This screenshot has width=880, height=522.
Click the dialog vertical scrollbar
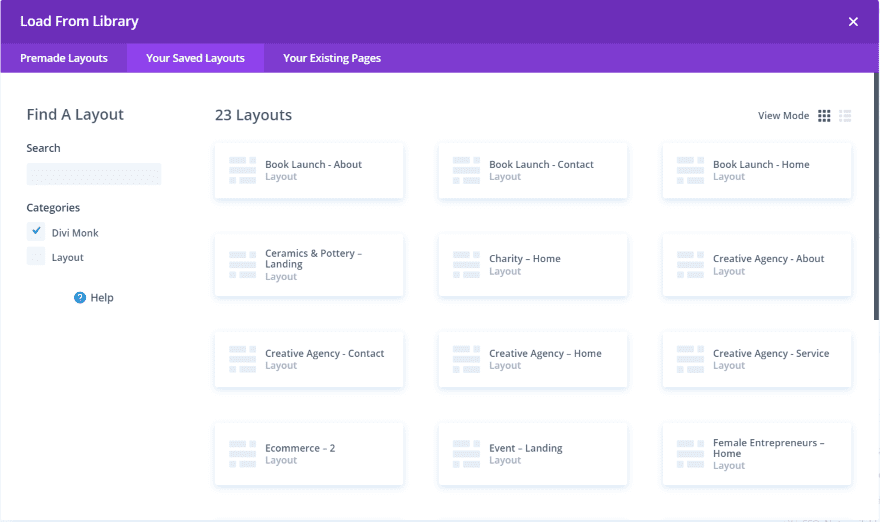(876, 196)
